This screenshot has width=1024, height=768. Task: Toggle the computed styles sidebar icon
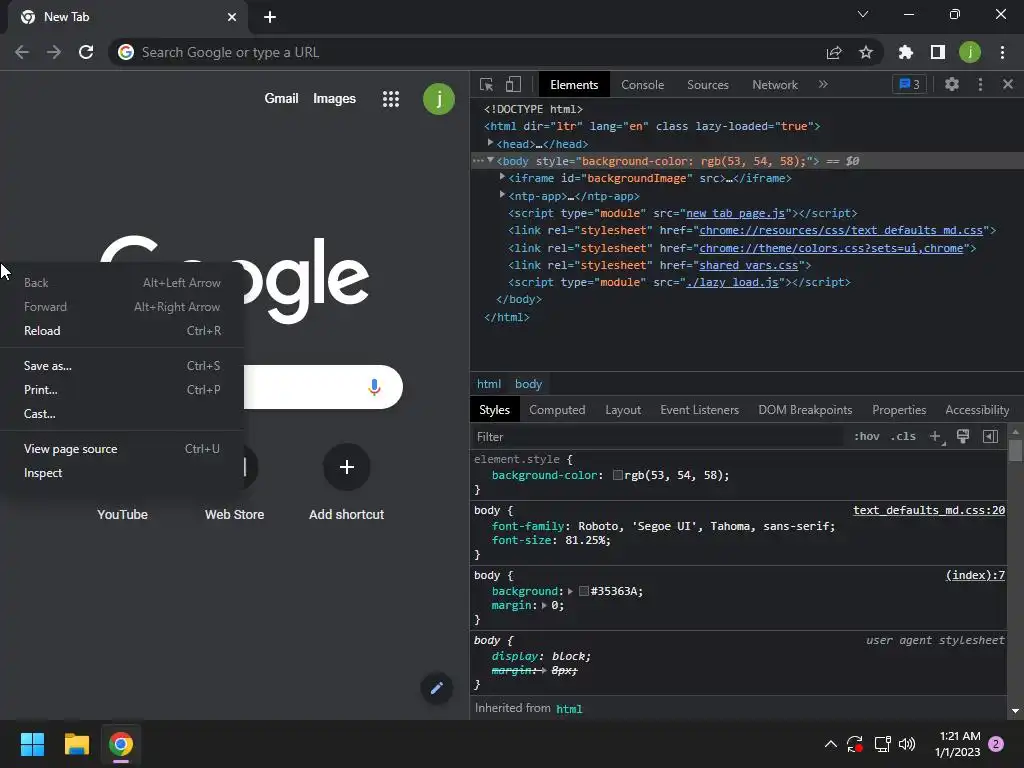coord(990,437)
